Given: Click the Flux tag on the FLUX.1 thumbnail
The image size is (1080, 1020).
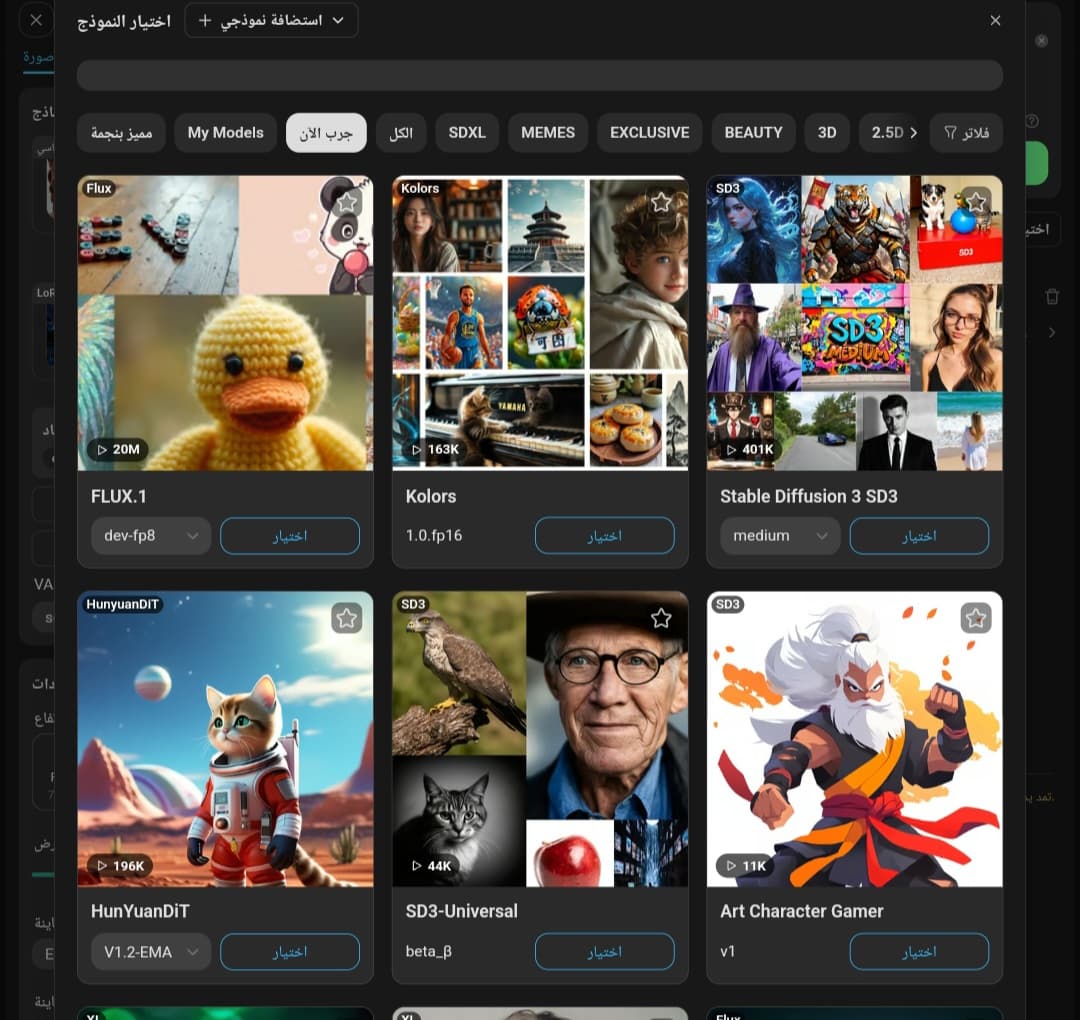Looking at the screenshot, I should [x=98, y=188].
